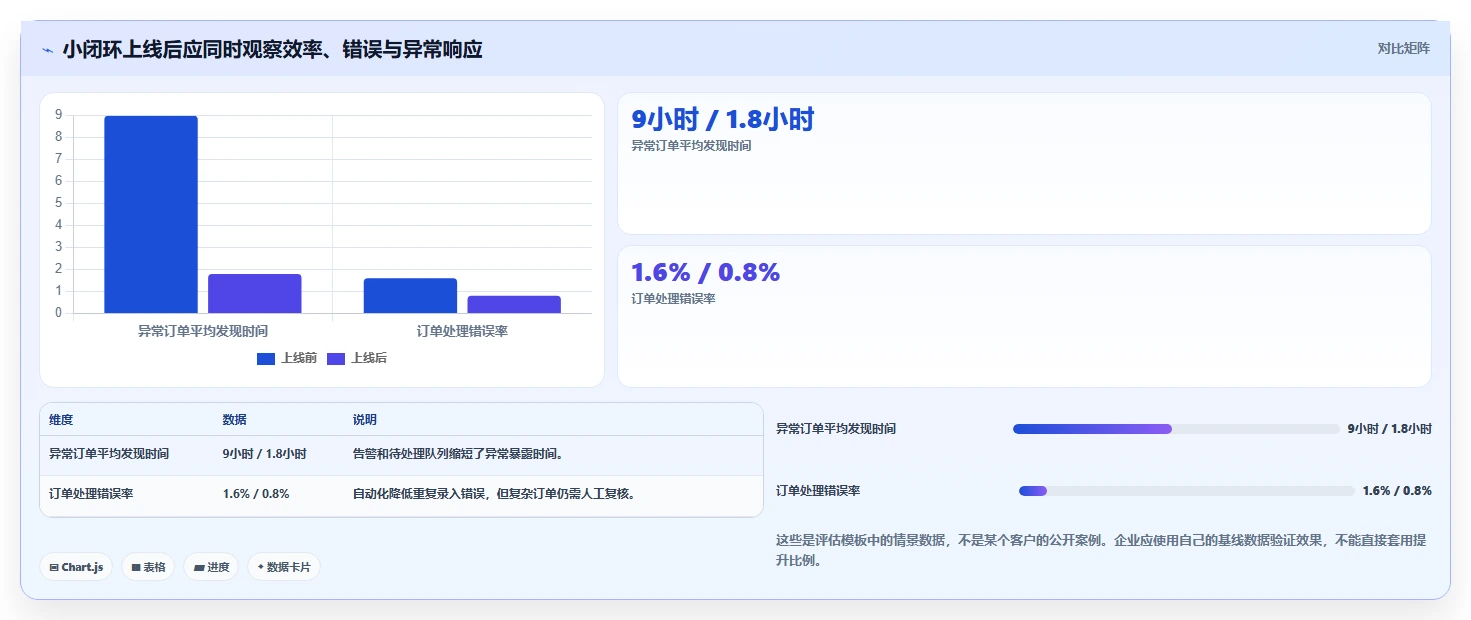
Task: Select the 对比矩阵 label at top right
Action: [1404, 48]
